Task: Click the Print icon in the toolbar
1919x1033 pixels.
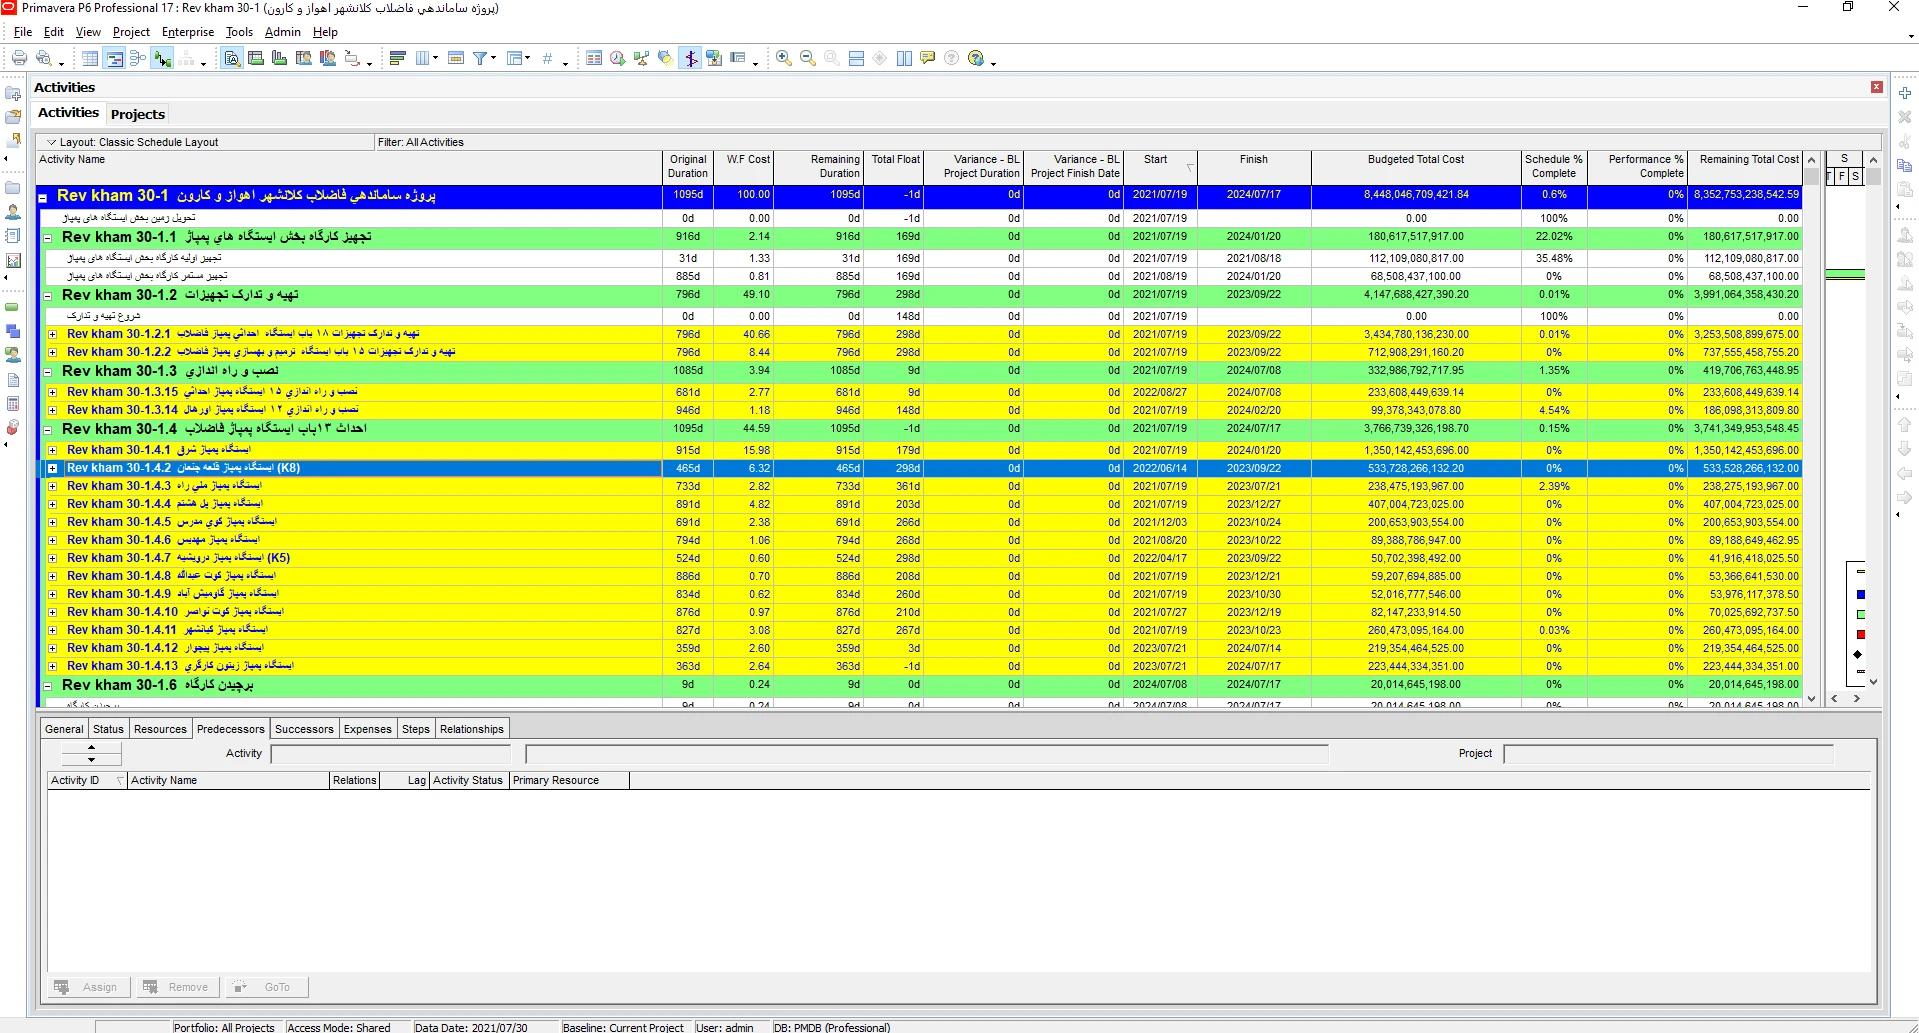Action: click(19, 59)
